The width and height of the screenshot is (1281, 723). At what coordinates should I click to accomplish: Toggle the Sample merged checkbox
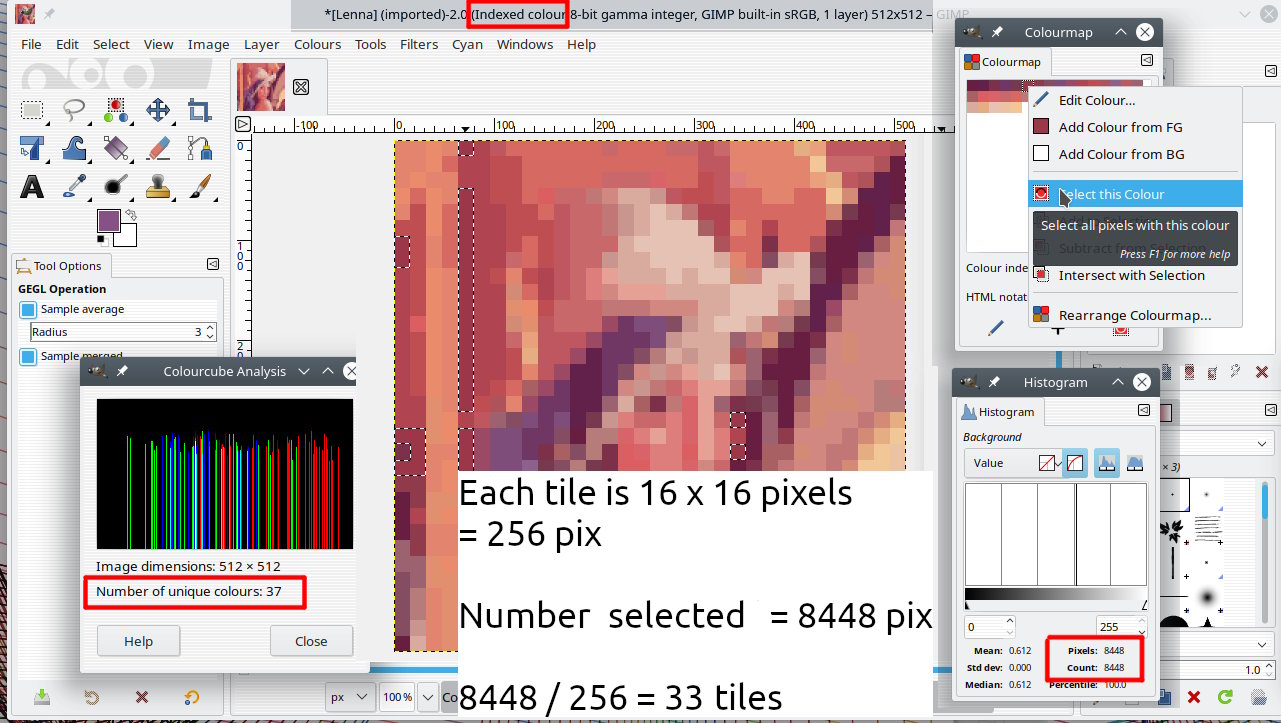pos(28,356)
